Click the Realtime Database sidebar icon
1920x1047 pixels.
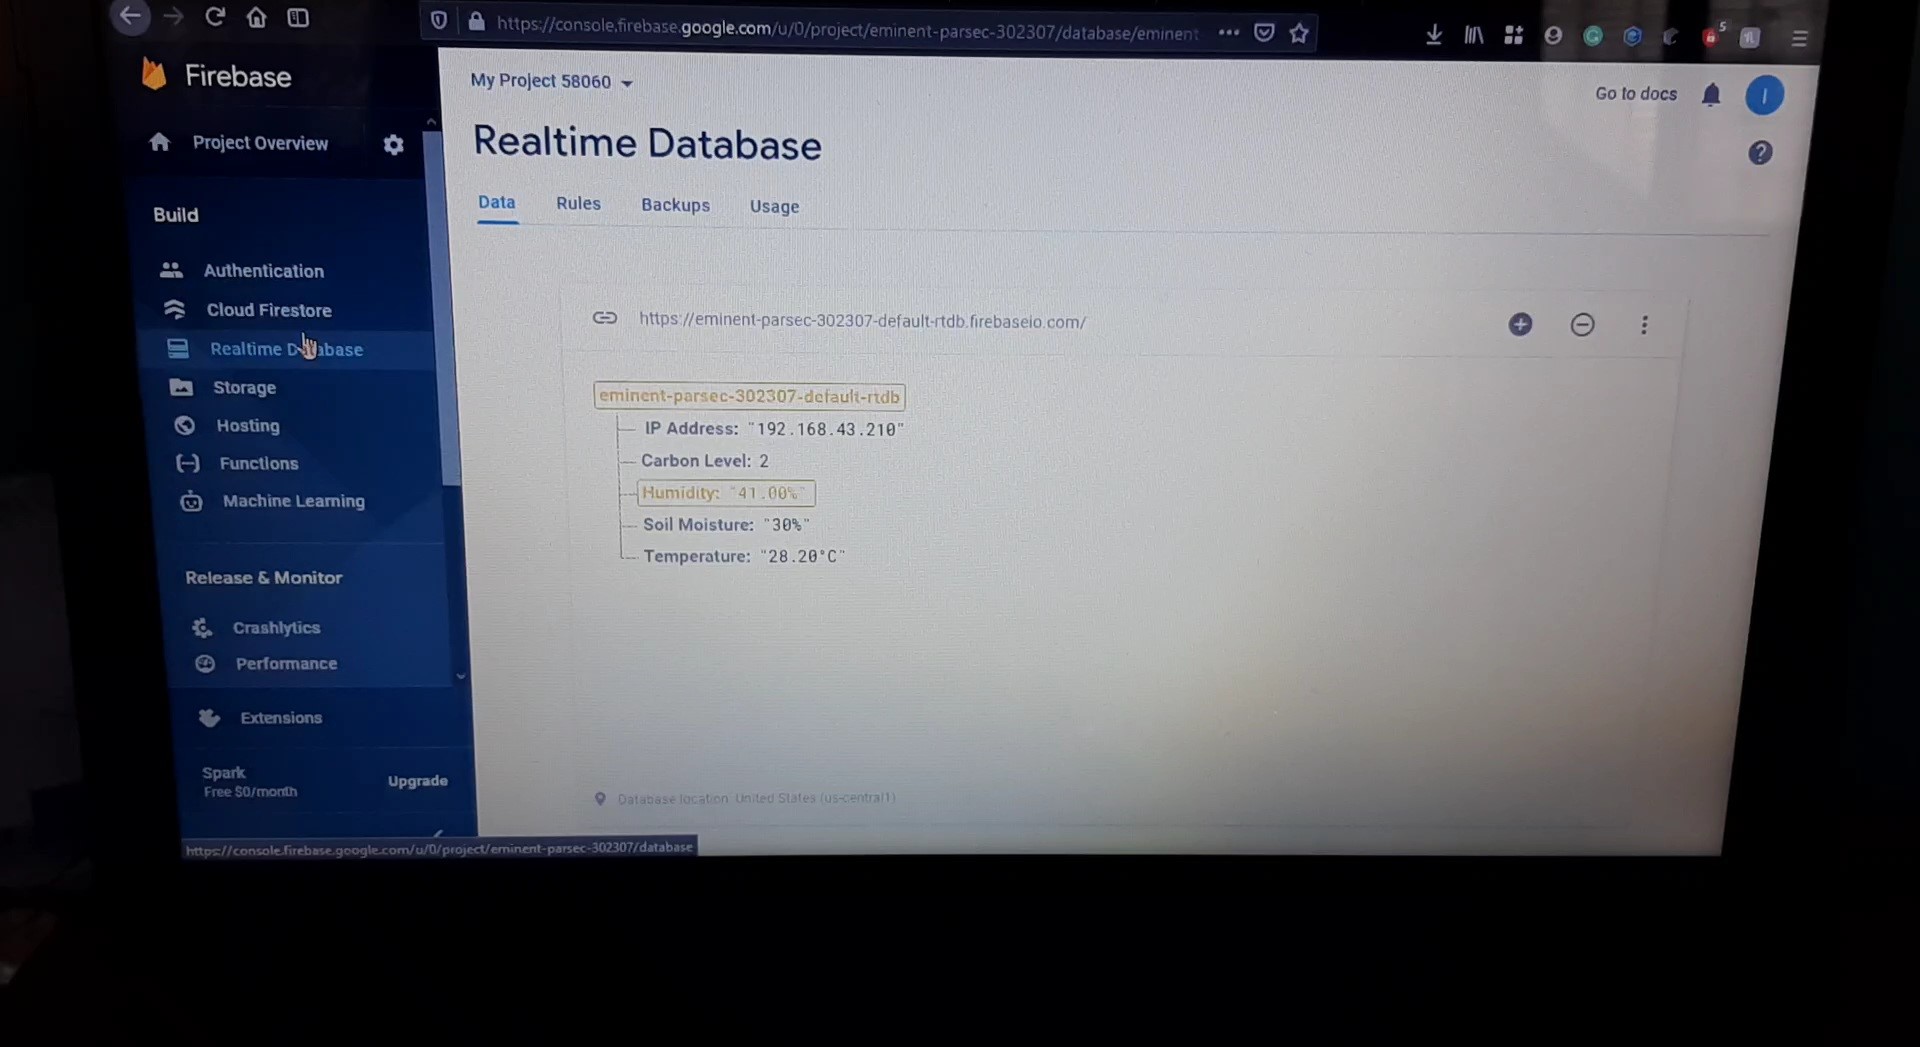coord(178,348)
